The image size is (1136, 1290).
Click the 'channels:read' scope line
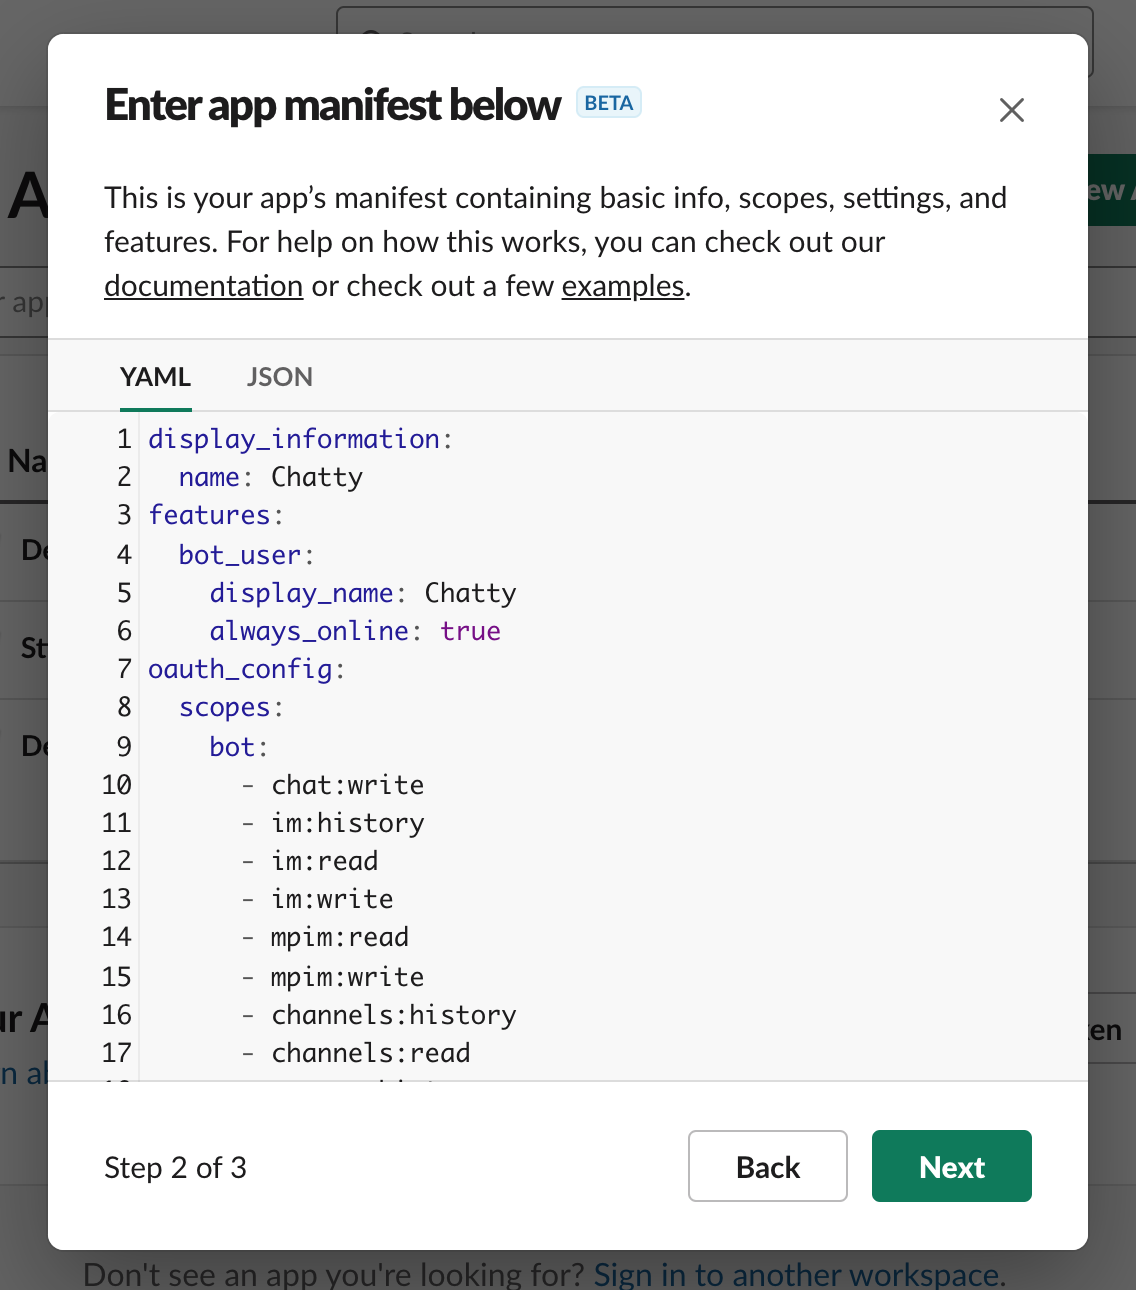coord(356,1053)
